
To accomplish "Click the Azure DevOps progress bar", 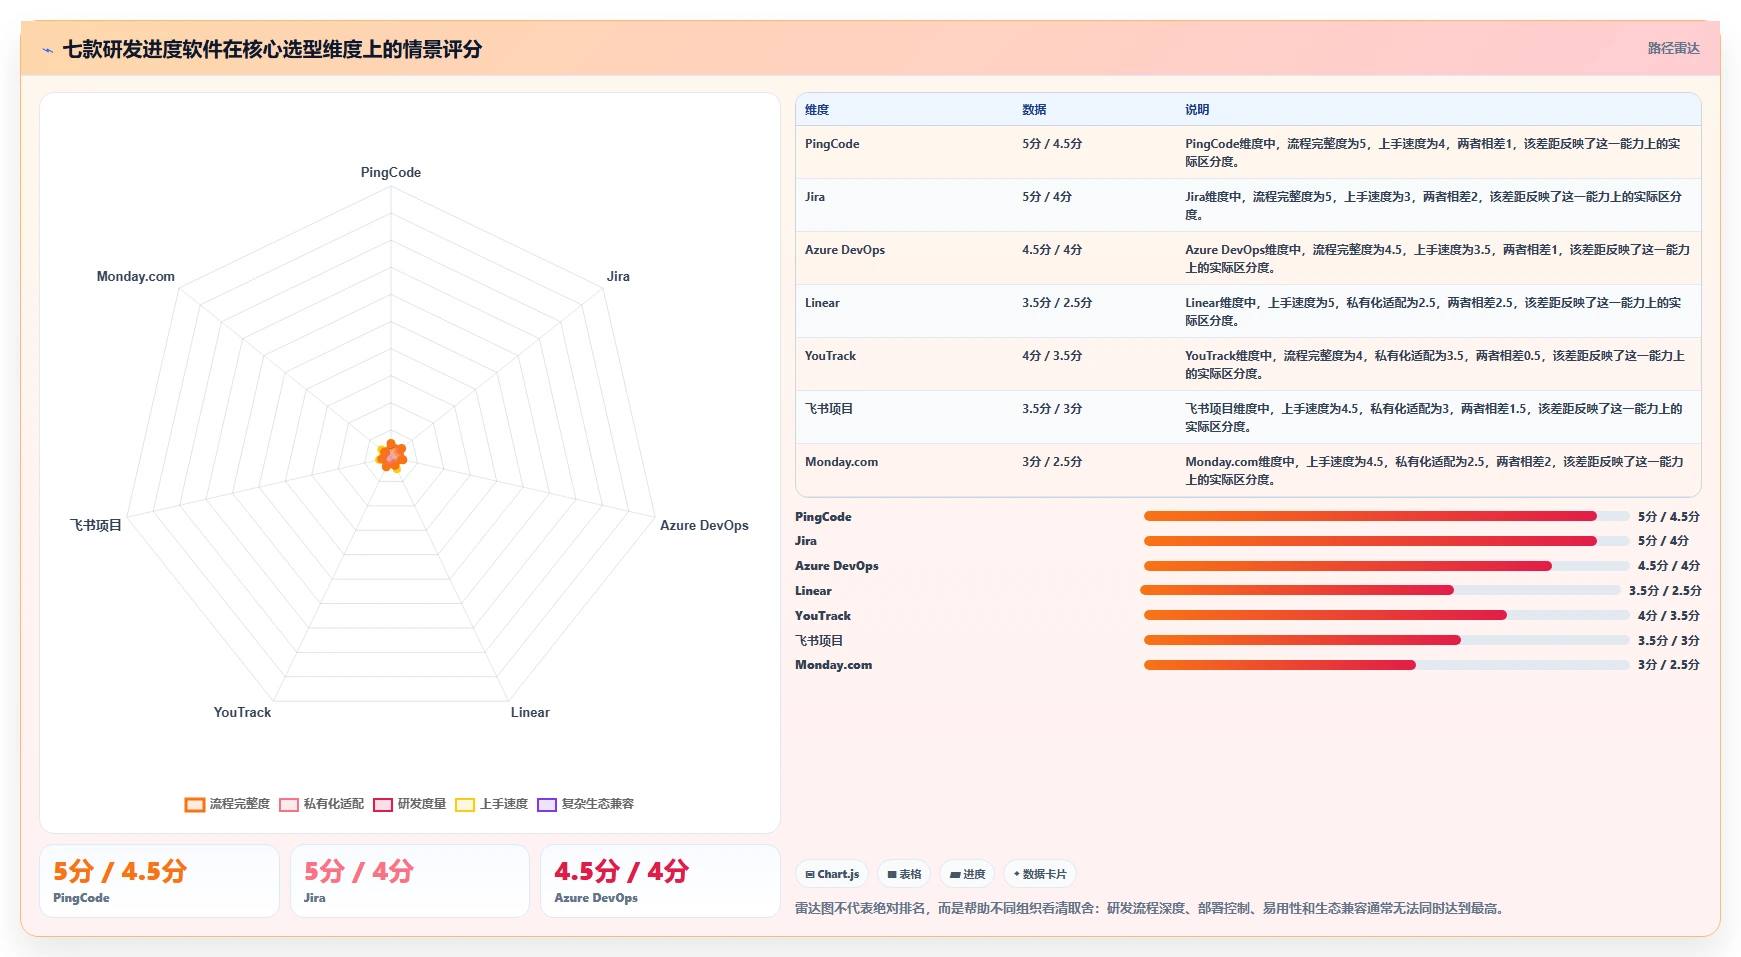I will point(1386,566).
